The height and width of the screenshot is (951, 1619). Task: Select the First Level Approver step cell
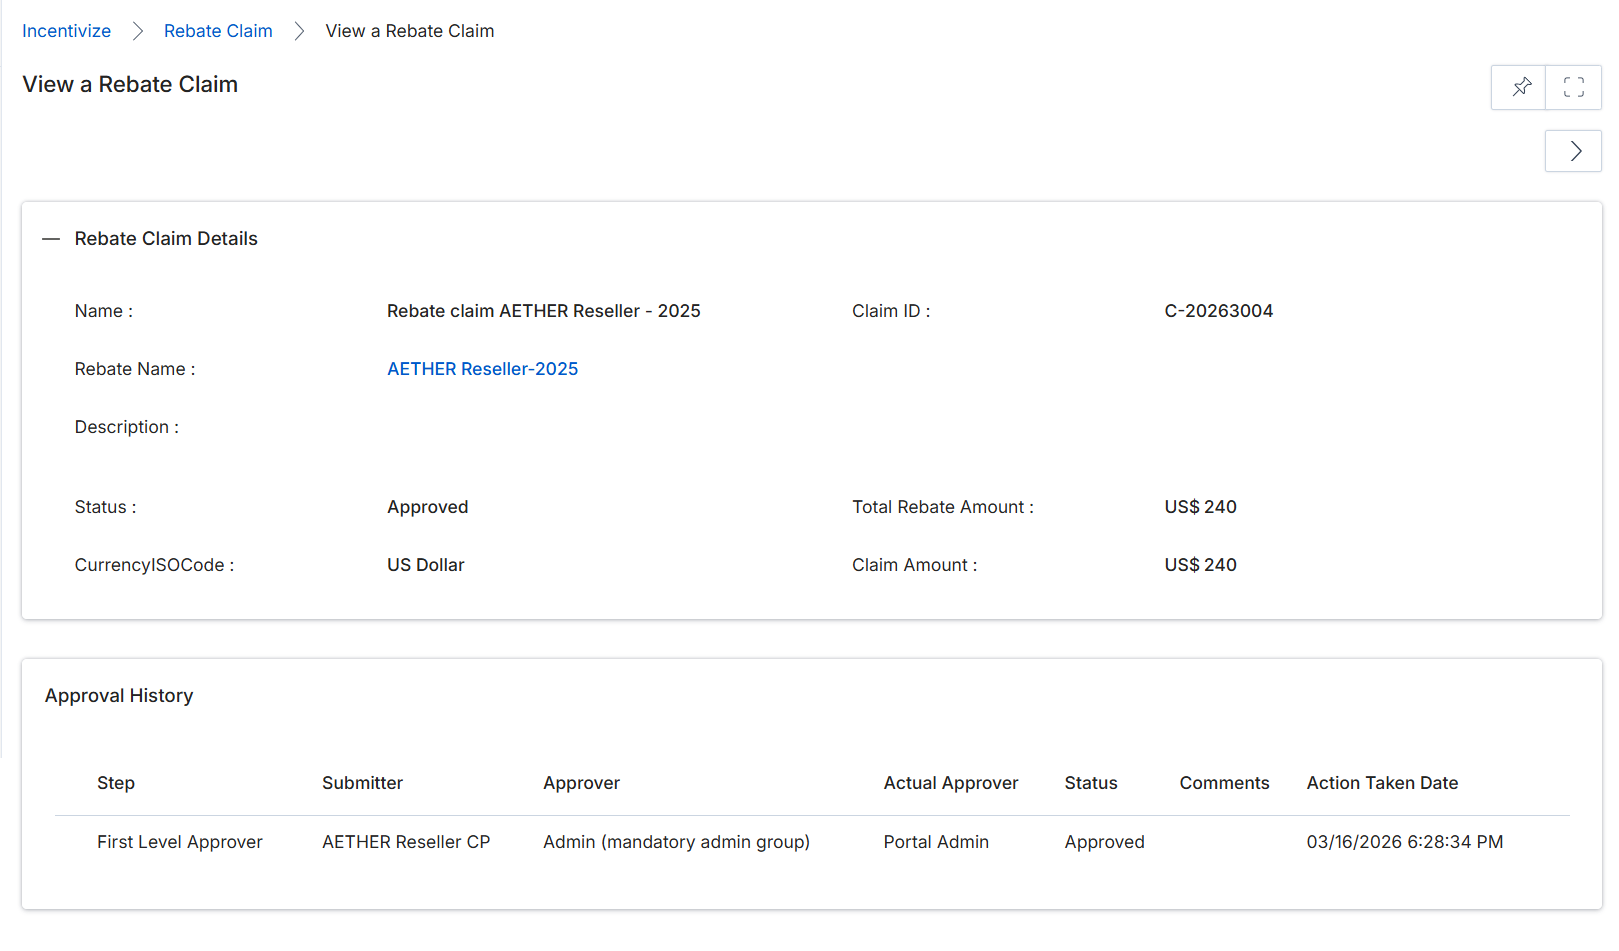[x=180, y=842]
